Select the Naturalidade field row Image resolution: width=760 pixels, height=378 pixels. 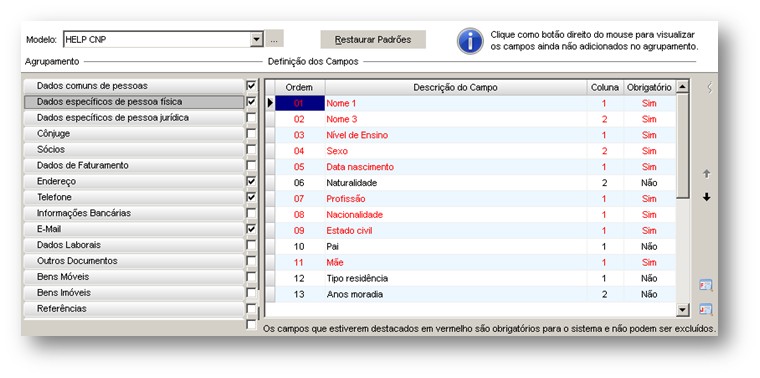coord(470,183)
